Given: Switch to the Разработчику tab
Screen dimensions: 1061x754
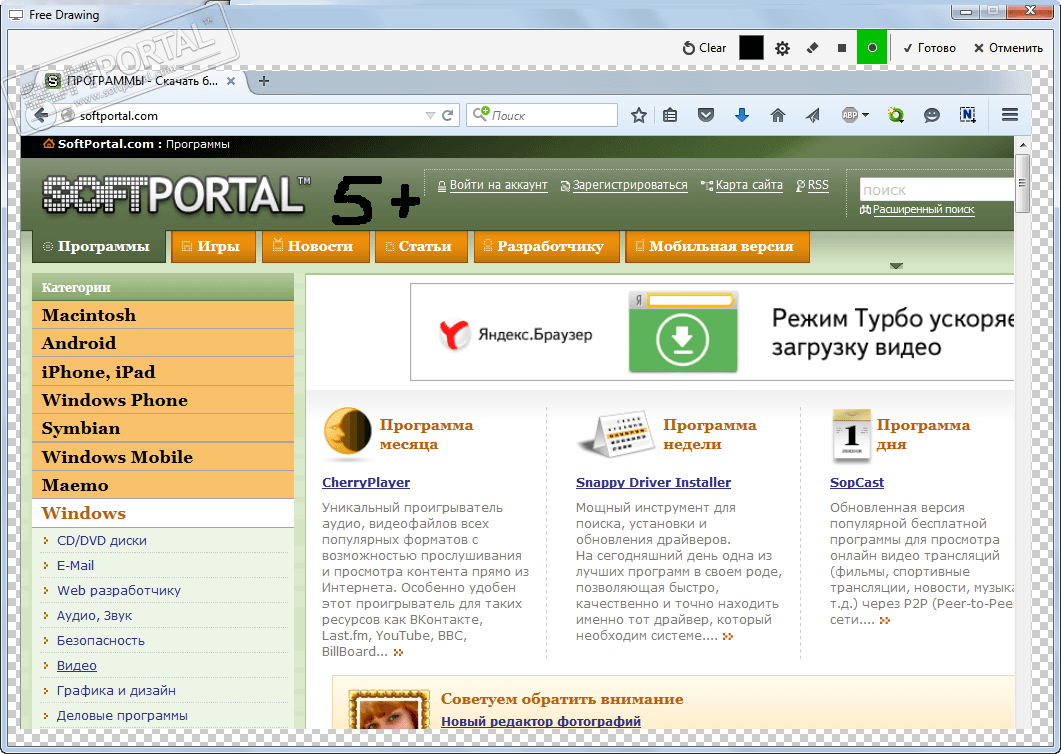Looking at the screenshot, I should (547, 246).
